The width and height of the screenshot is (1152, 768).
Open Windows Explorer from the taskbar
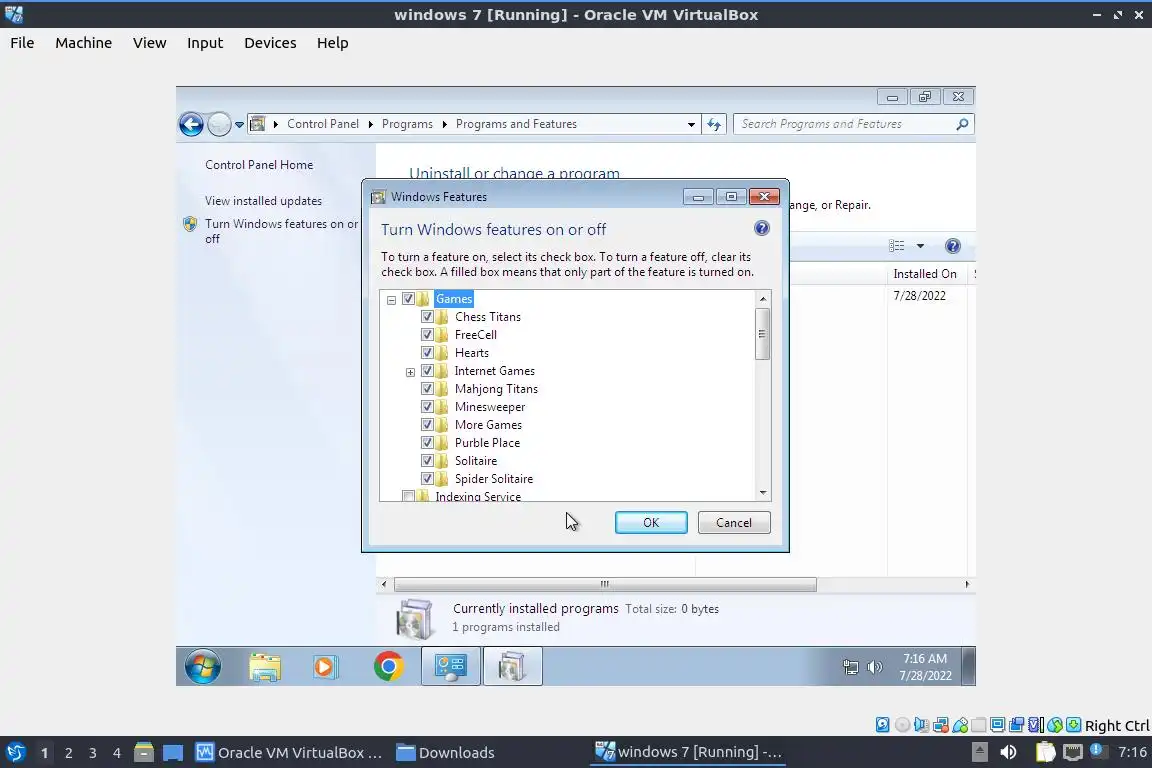[264, 667]
